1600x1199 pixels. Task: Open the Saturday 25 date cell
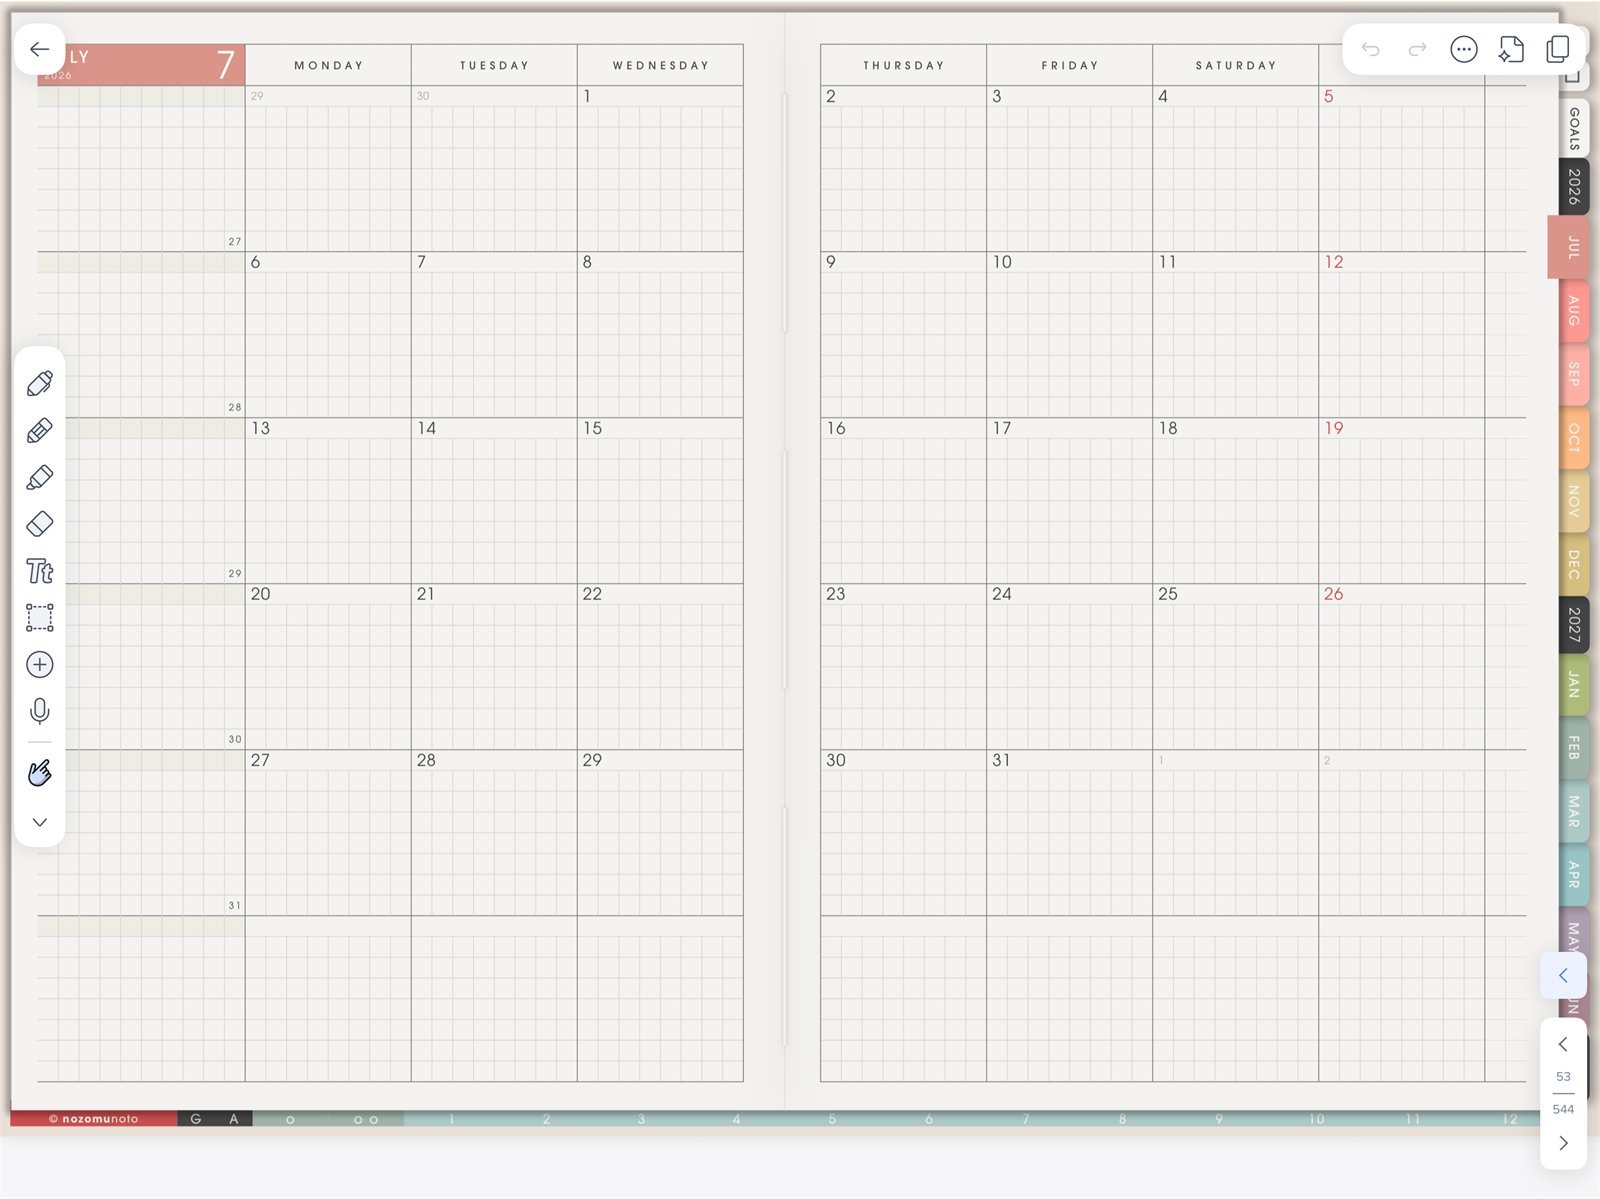point(1235,666)
